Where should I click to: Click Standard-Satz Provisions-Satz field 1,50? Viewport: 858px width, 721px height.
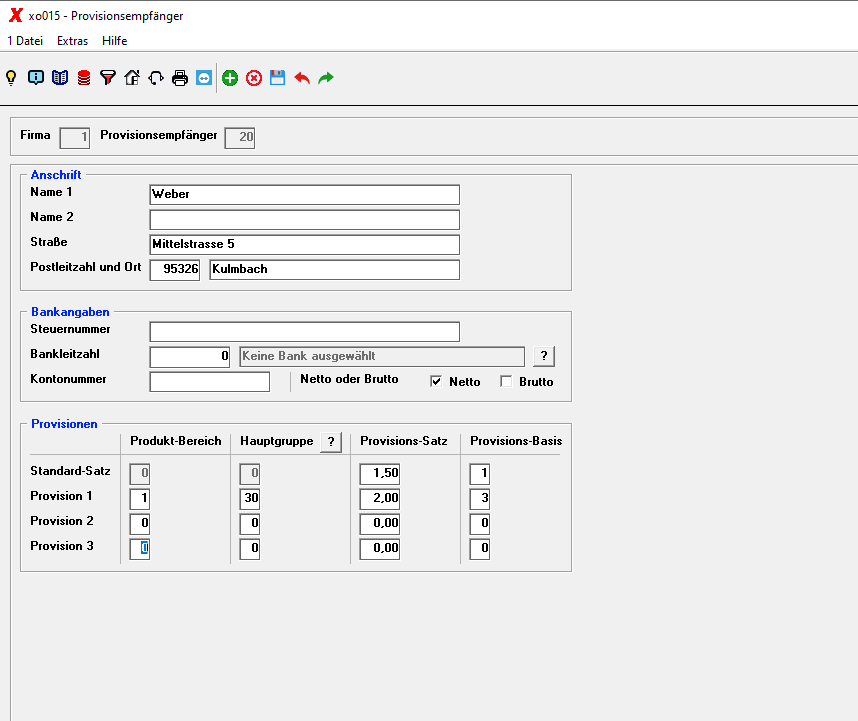tap(379, 473)
